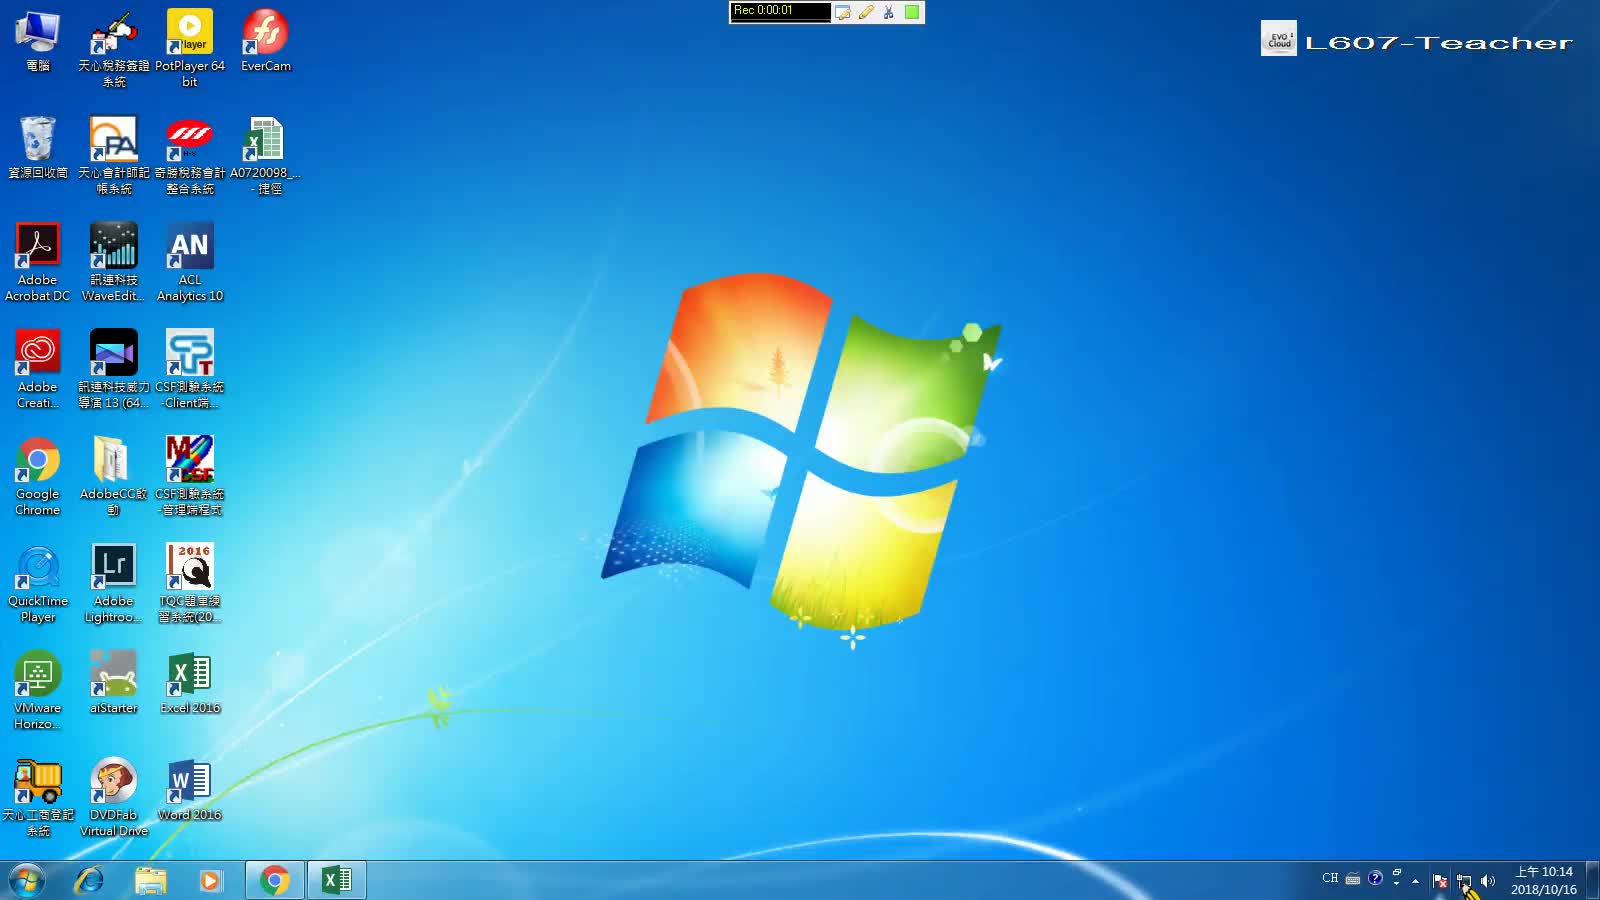
Task: Open File Explorer from the taskbar
Action: (150, 880)
